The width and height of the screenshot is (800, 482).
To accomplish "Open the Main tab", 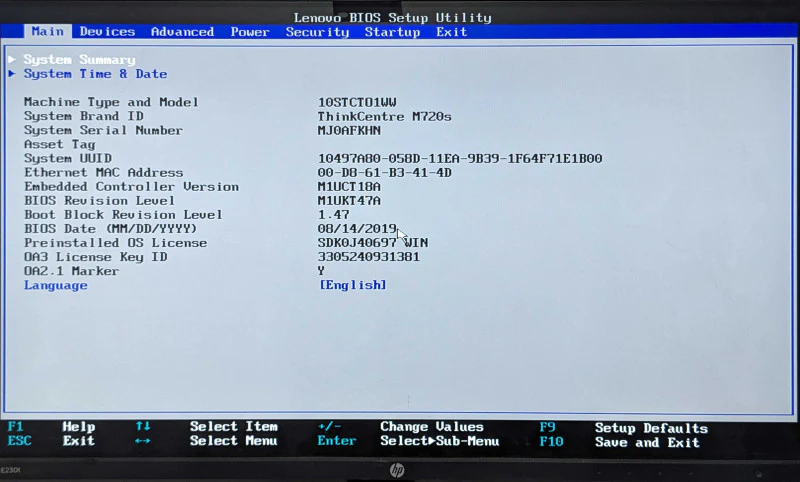I will click(x=47, y=32).
